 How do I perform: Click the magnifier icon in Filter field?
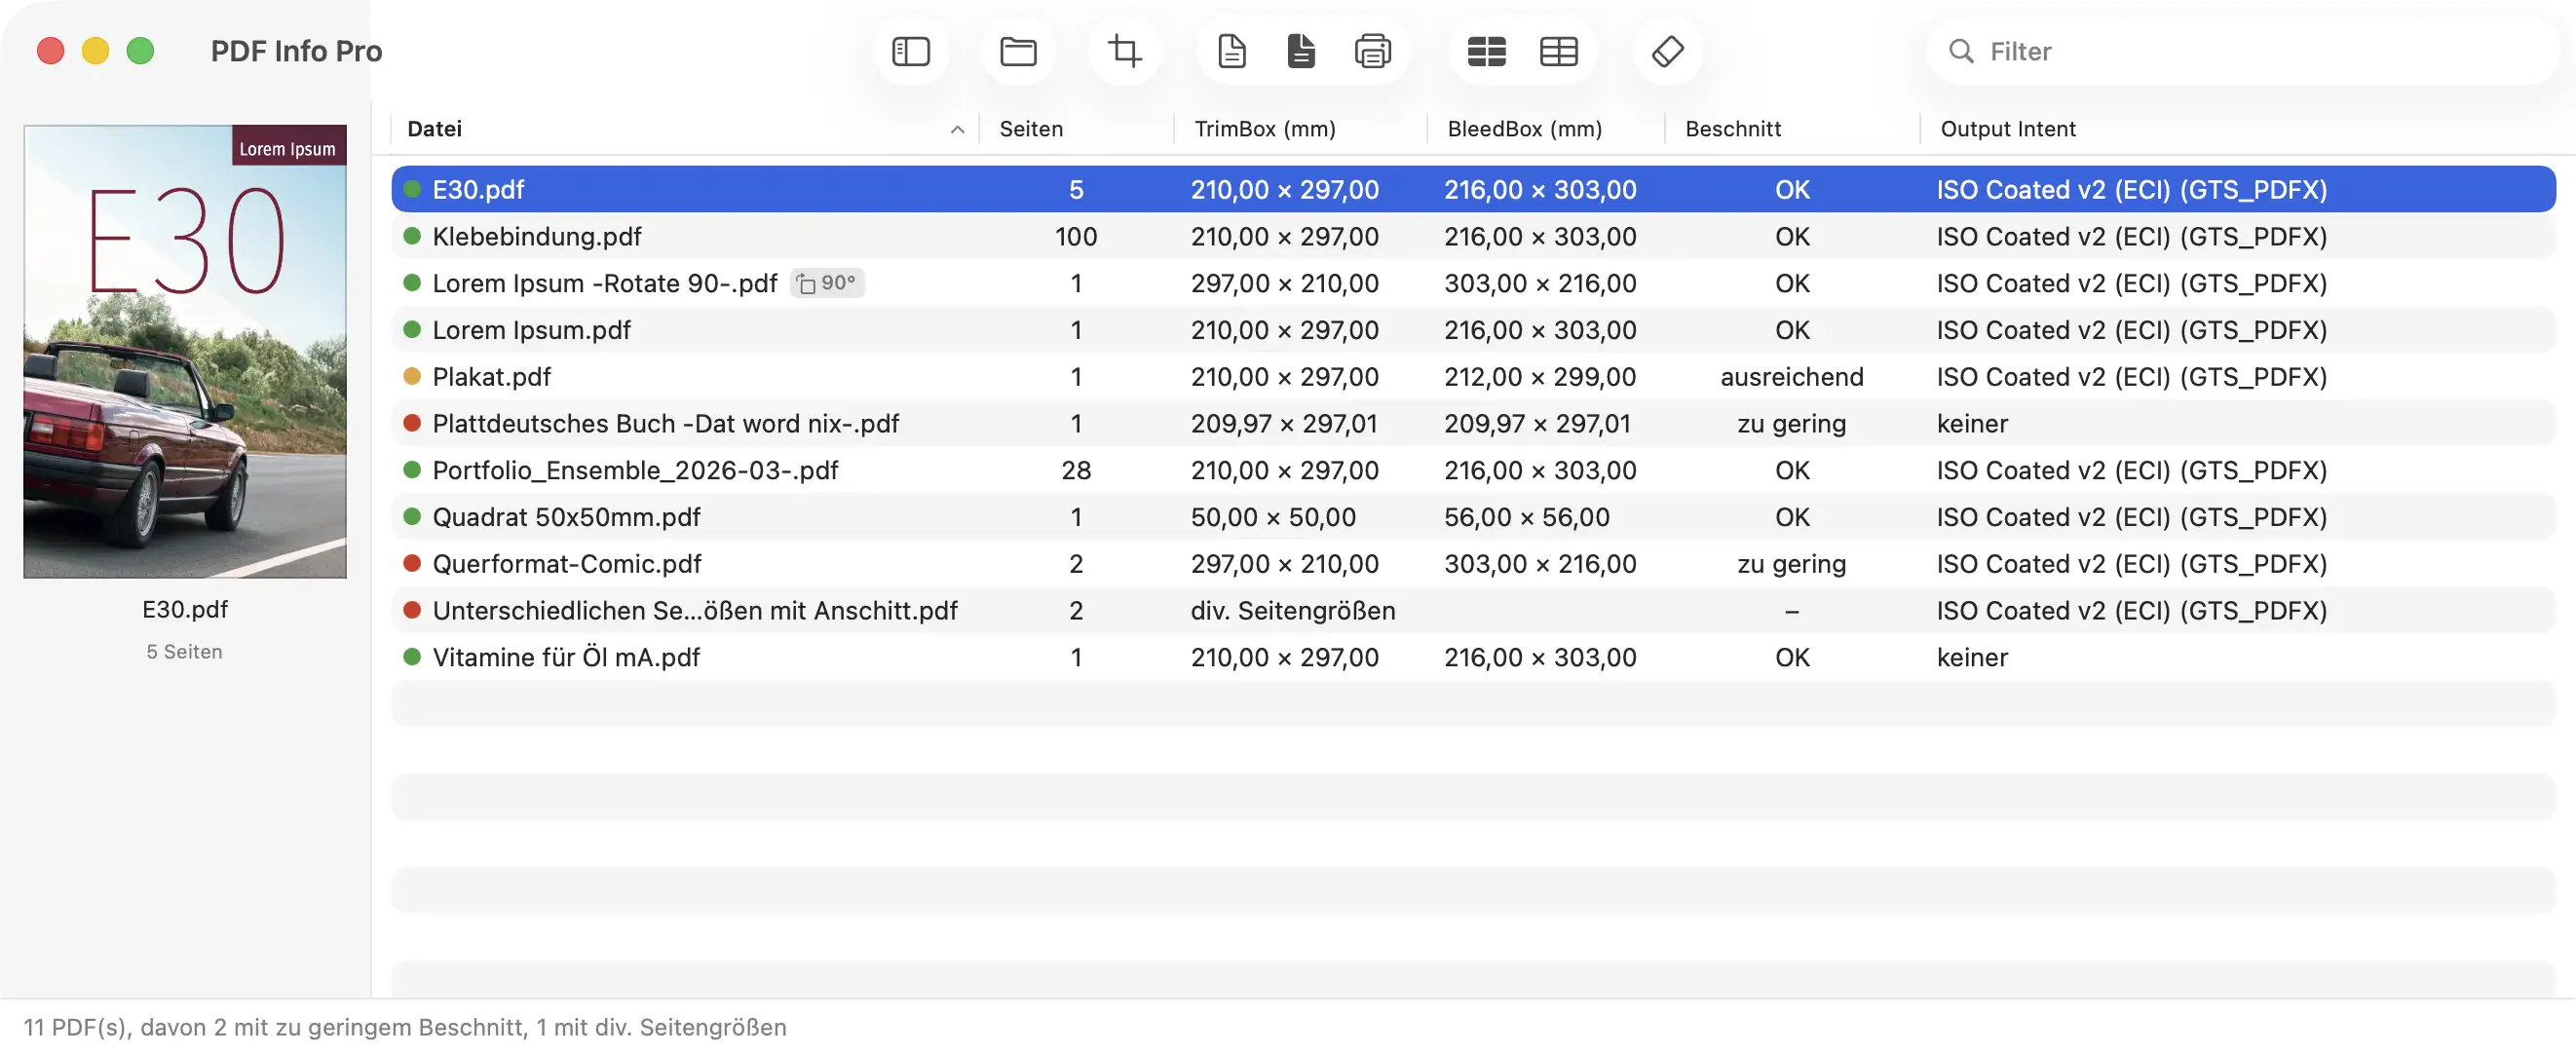[x=1961, y=51]
